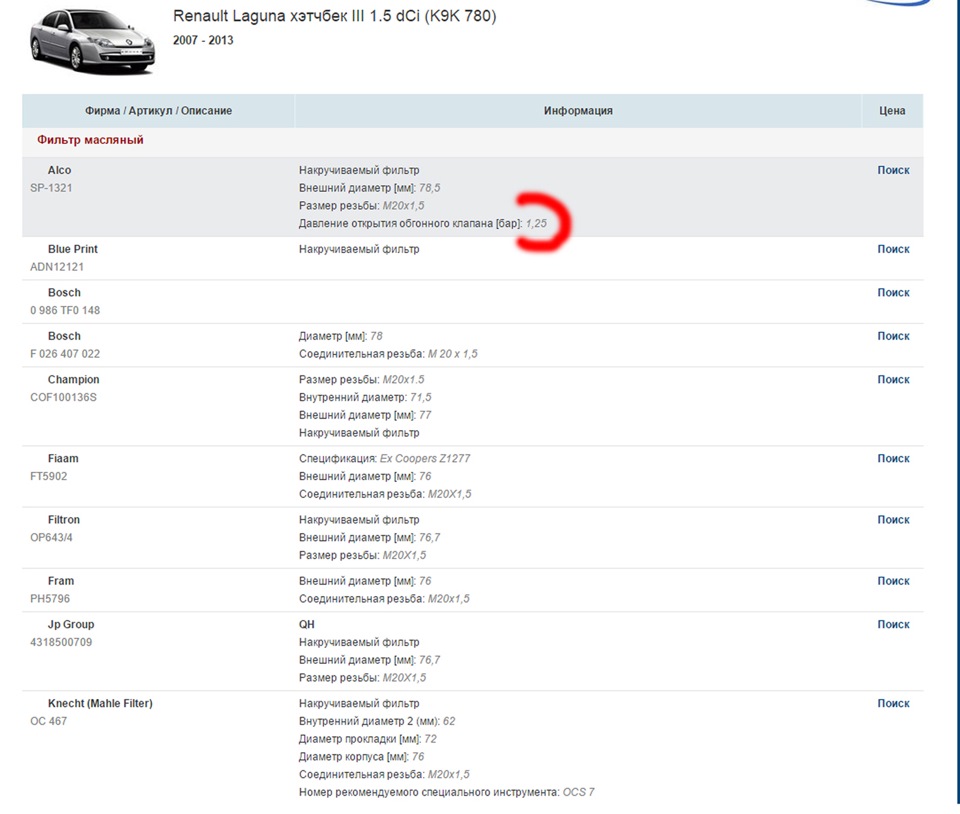960x814 pixels.
Task: Click Champion inner diameter value 71,5
Action: (421, 397)
